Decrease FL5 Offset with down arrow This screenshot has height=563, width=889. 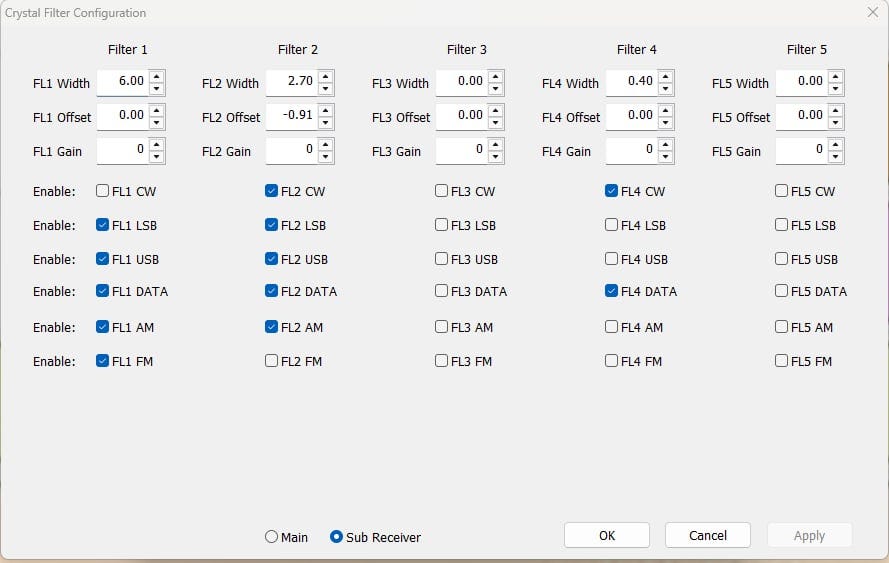(835, 123)
